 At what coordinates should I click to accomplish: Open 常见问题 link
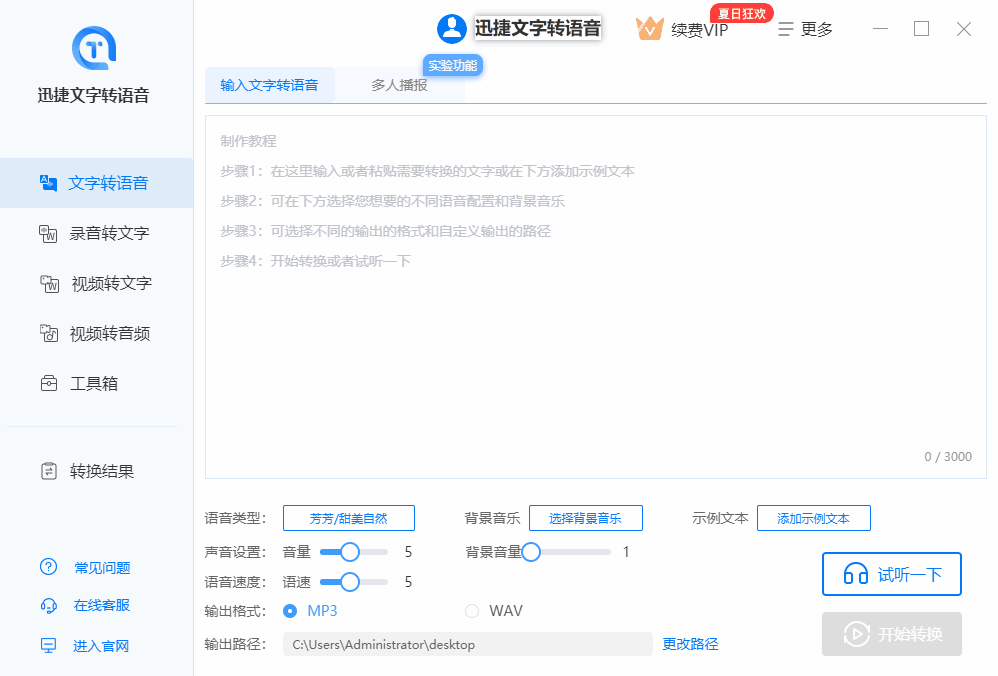[x=102, y=568]
